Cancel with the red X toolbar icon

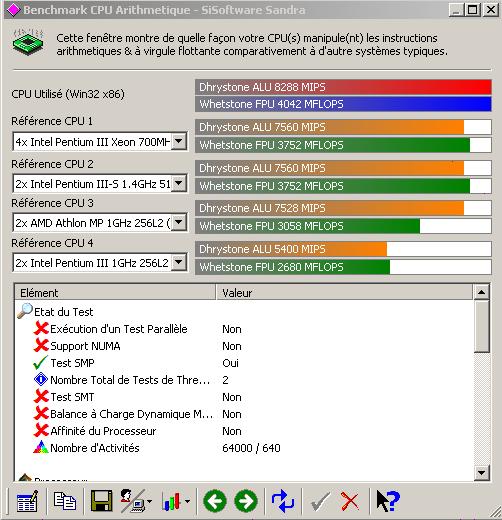tap(350, 501)
